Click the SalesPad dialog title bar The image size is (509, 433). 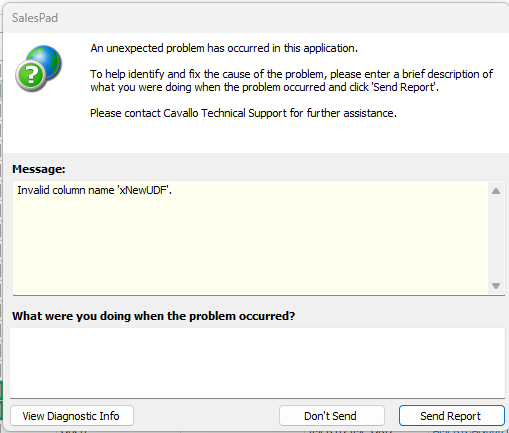(256, 18)
